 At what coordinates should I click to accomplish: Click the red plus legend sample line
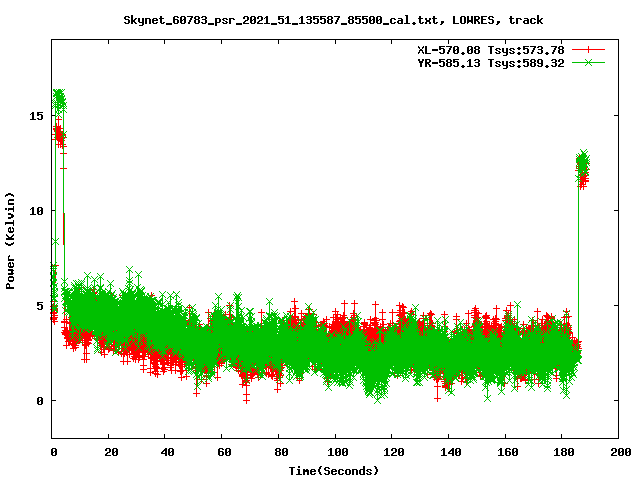[x=588, y=50]
